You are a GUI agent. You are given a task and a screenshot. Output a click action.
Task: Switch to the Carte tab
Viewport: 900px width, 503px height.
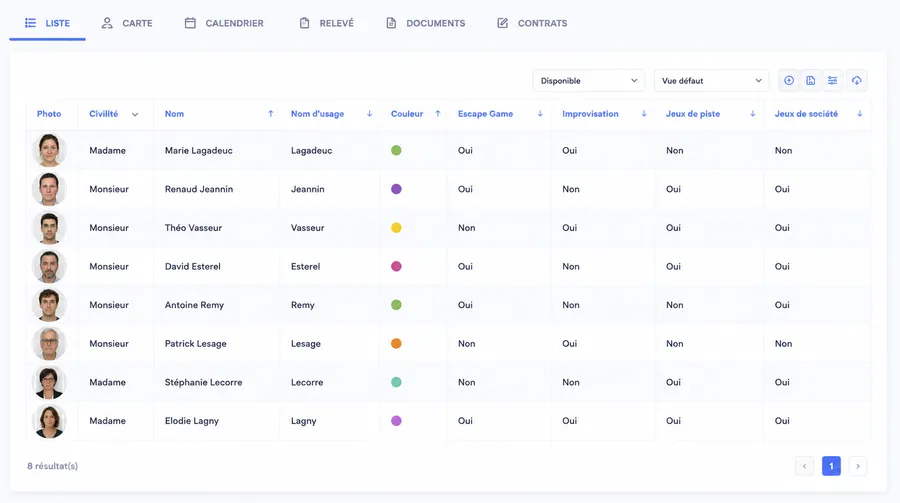pyautogui.click(x=126, y=23)
